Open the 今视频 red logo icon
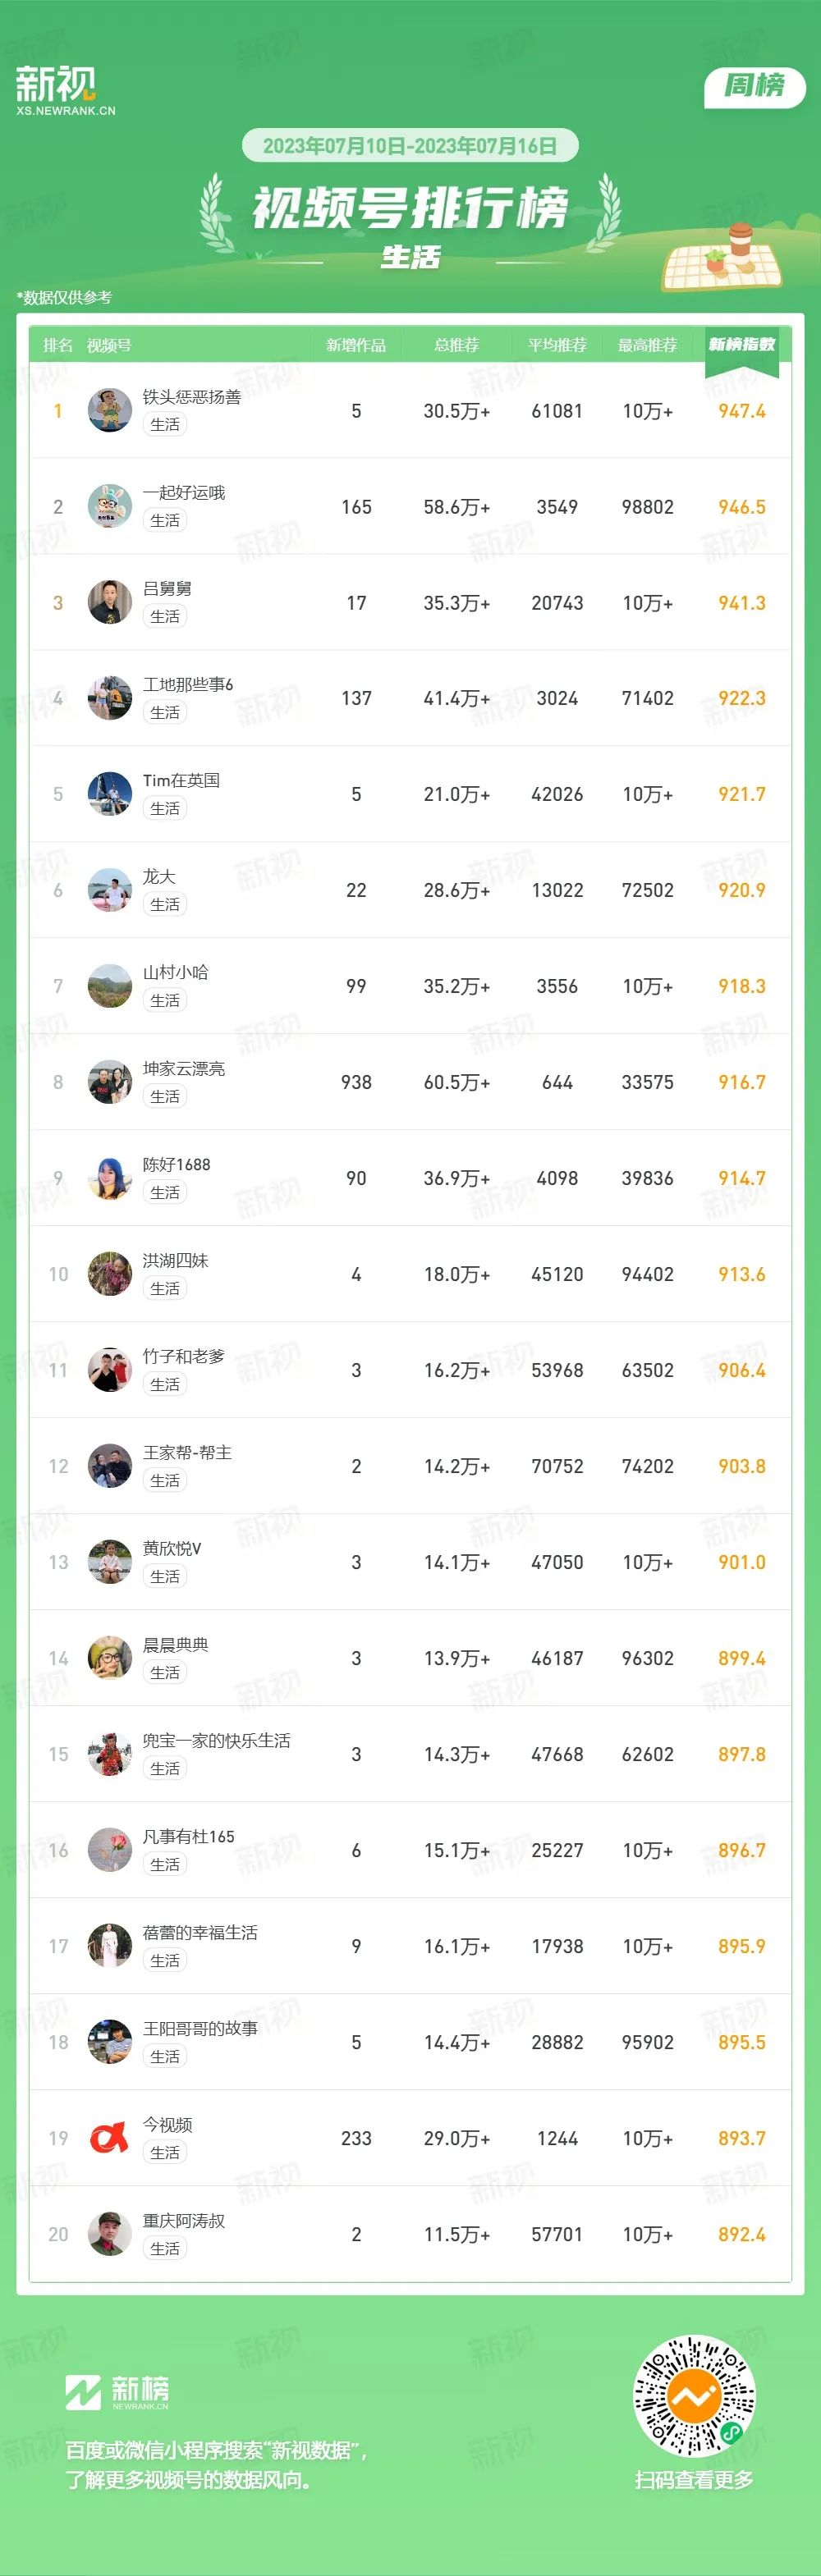 pyautogui.click(x=110, y=2138)
